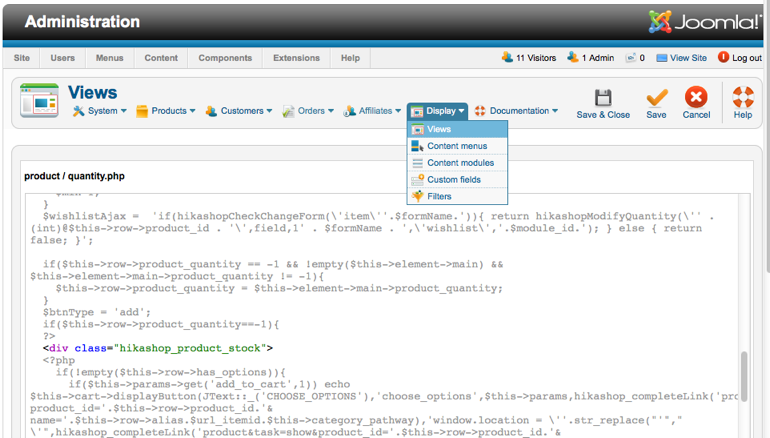The width and height of the screenshot is (770, 438).
Task: Open the Menus menu
Action: click(110, 58)
